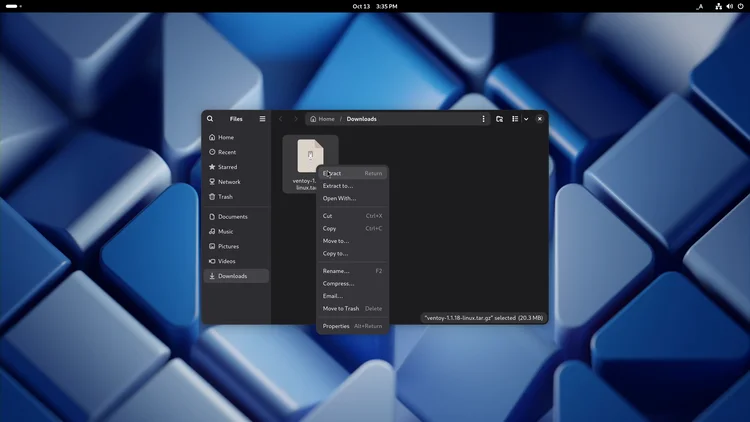Image resolution: width=750 pixels, height=422 pixels.
Task: Open the clock showing Oct 13 3:35 PM
Action: (x=375, y=6)
